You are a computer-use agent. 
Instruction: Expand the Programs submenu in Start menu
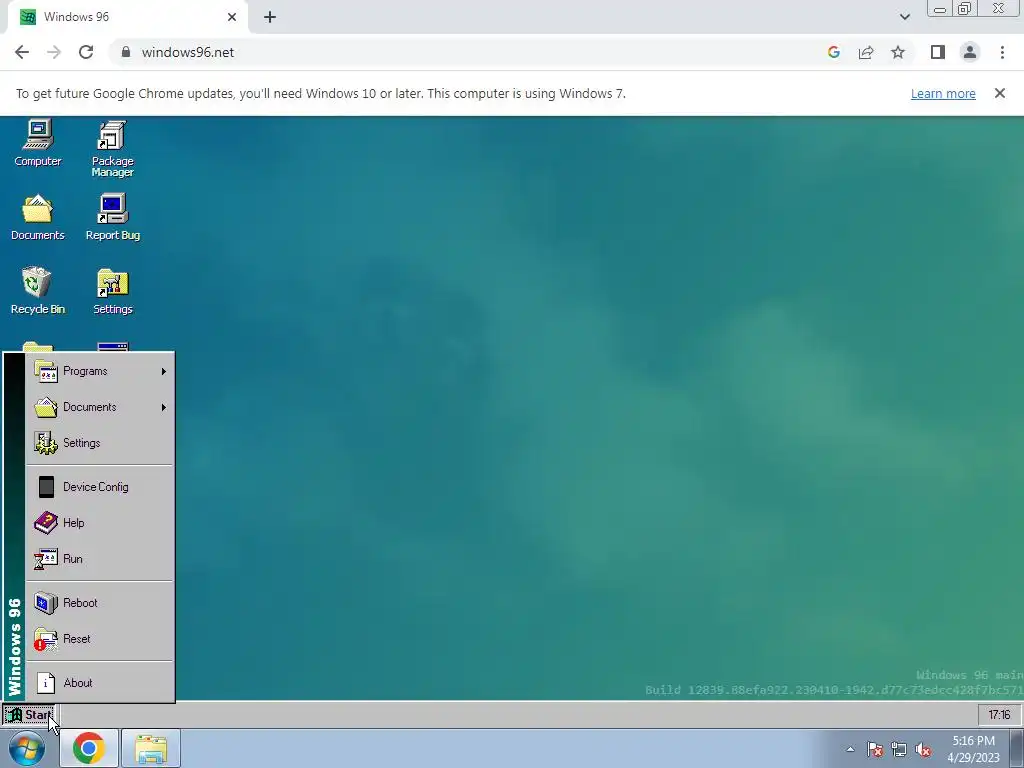[x=100, y=371]
